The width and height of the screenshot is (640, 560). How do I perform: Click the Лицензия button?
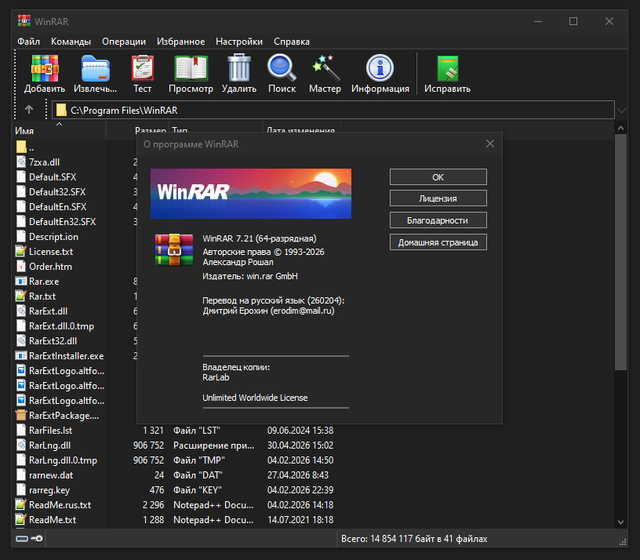tap(438, 199)
